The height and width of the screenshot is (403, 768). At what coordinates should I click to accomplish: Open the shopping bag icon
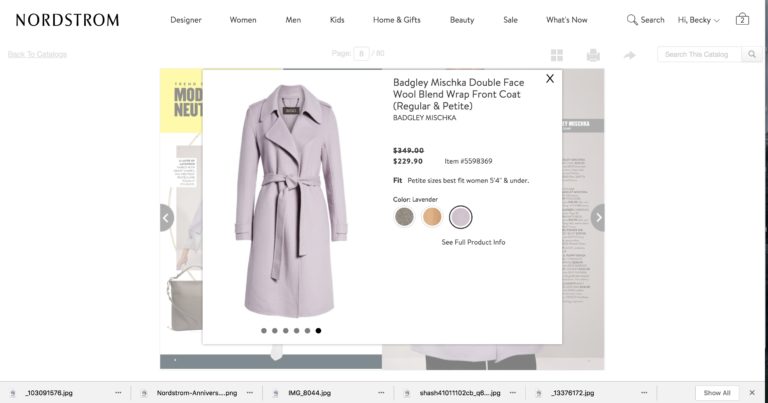[742, 19]
